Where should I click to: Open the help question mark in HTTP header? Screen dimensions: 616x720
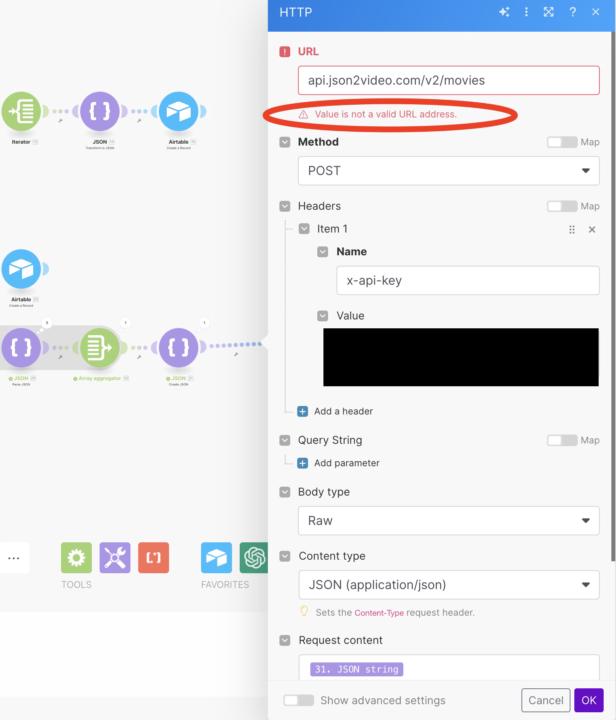[572, 12]
